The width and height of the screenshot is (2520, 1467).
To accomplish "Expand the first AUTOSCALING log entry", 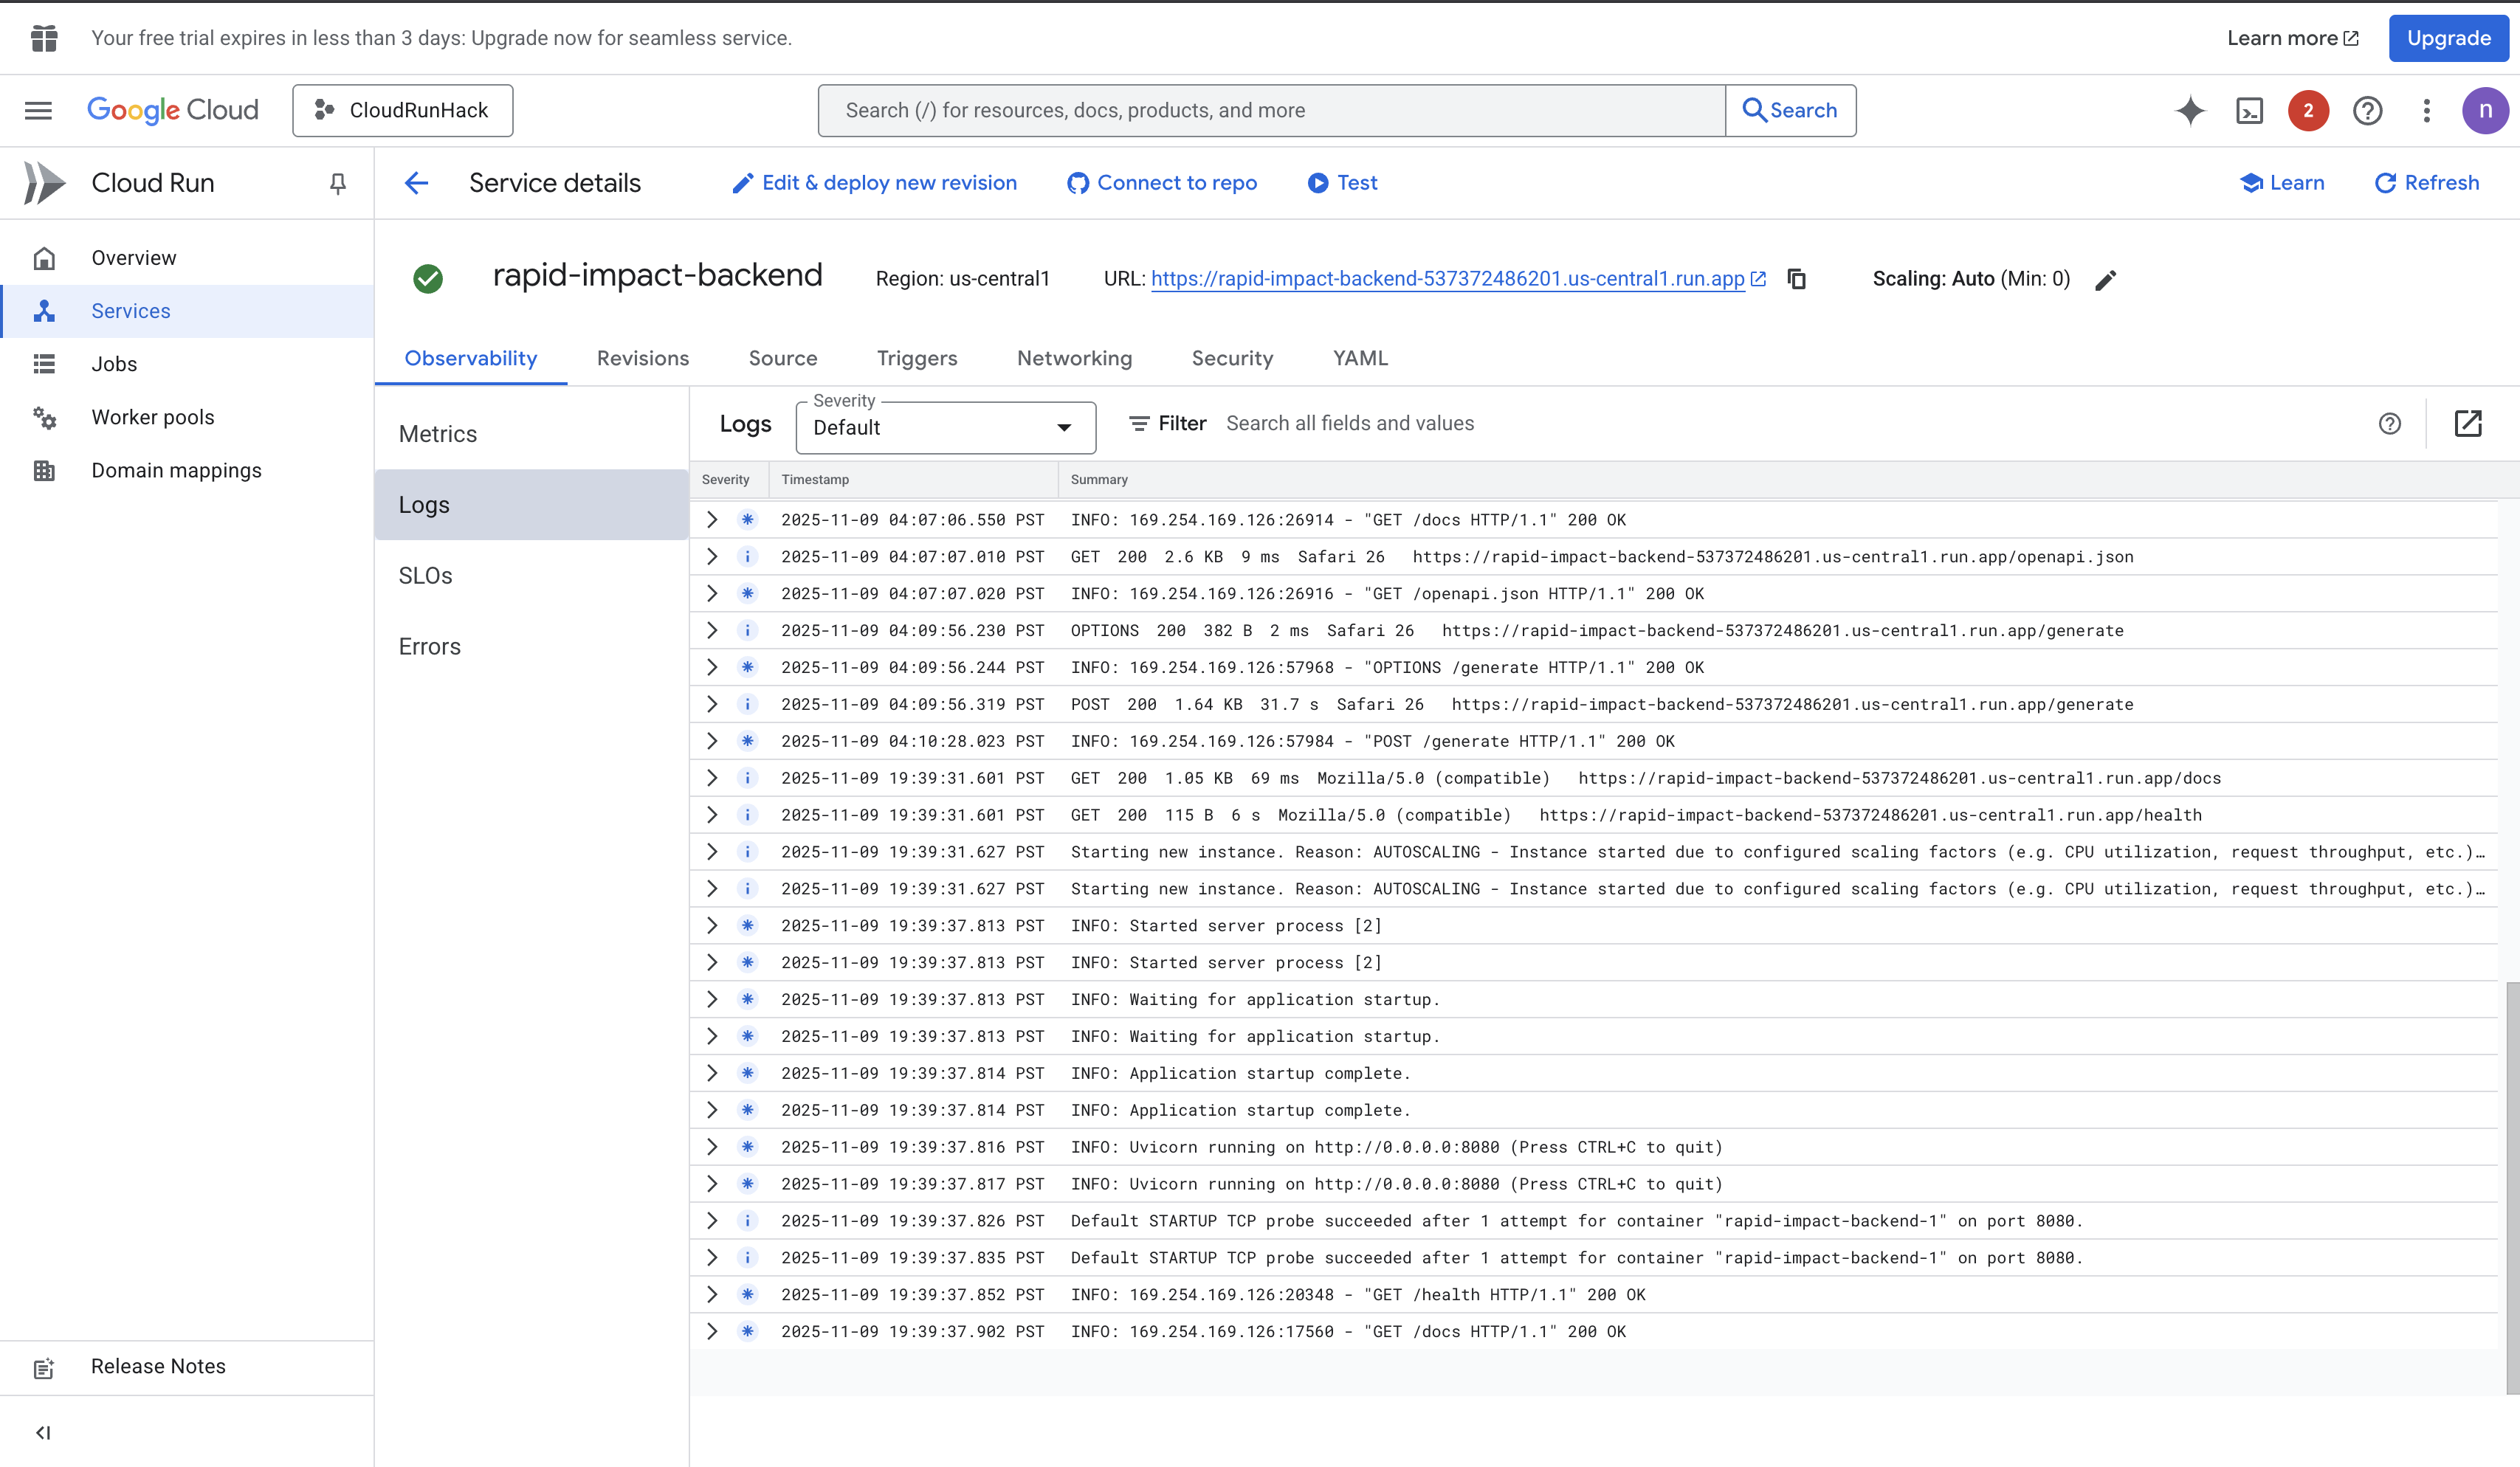I will click(x=712, y=852).
